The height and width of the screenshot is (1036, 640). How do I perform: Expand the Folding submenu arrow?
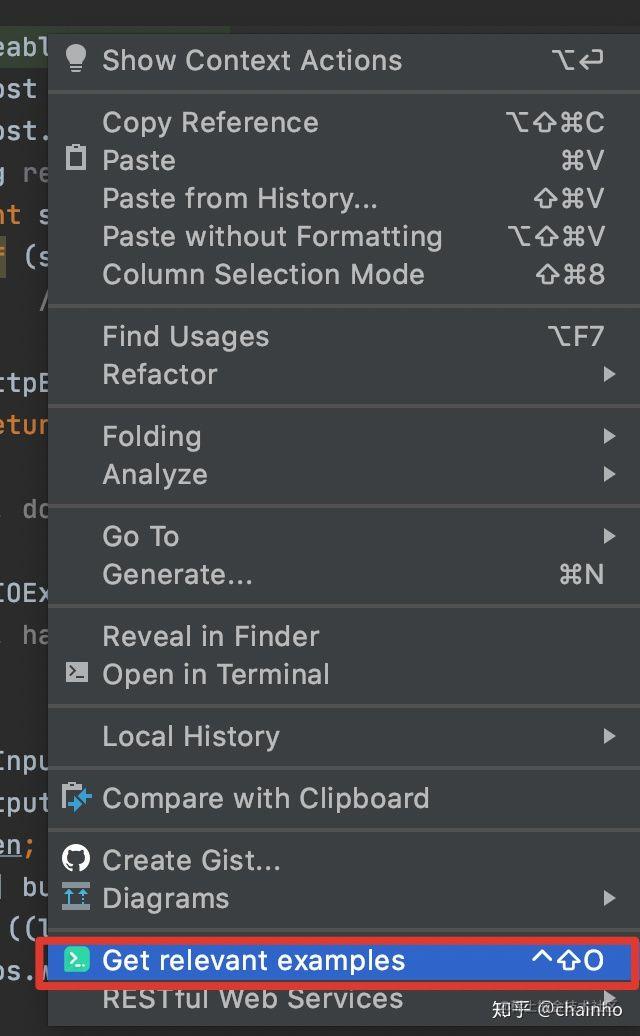(x=609, y=436)
